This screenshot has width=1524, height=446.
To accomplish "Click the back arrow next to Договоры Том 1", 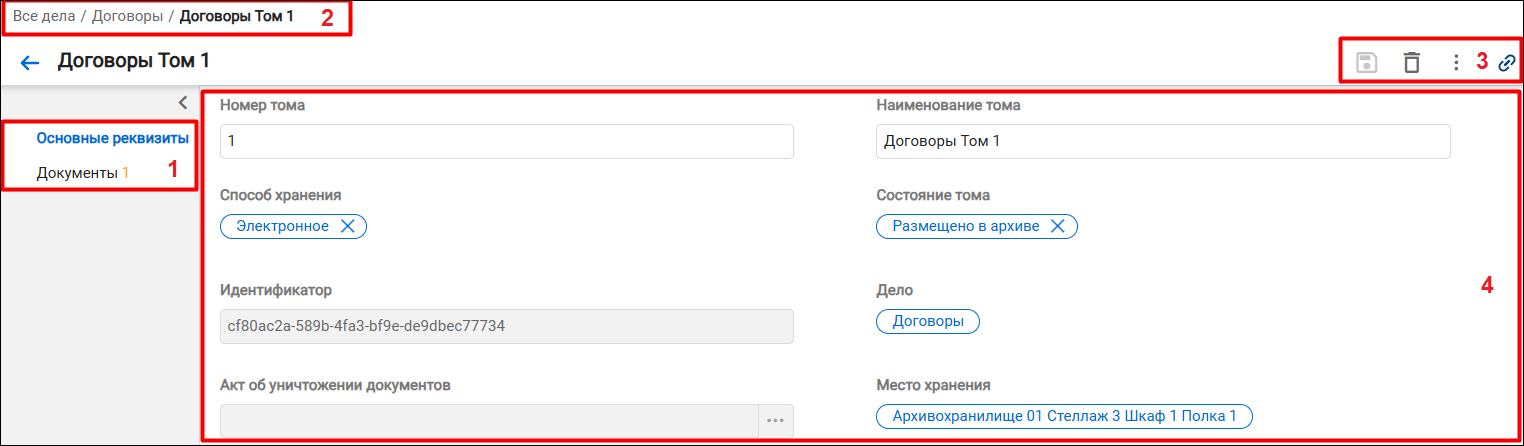I will pos(30,62).
